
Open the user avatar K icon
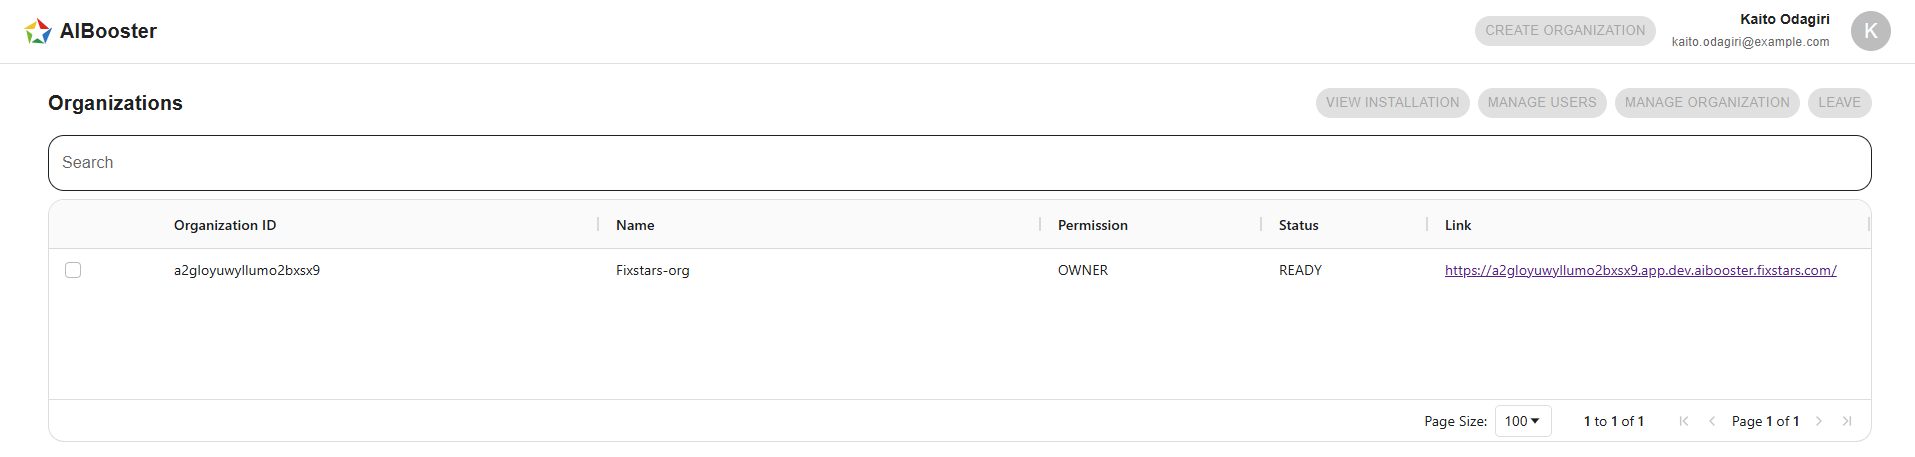coord(1870,31)
